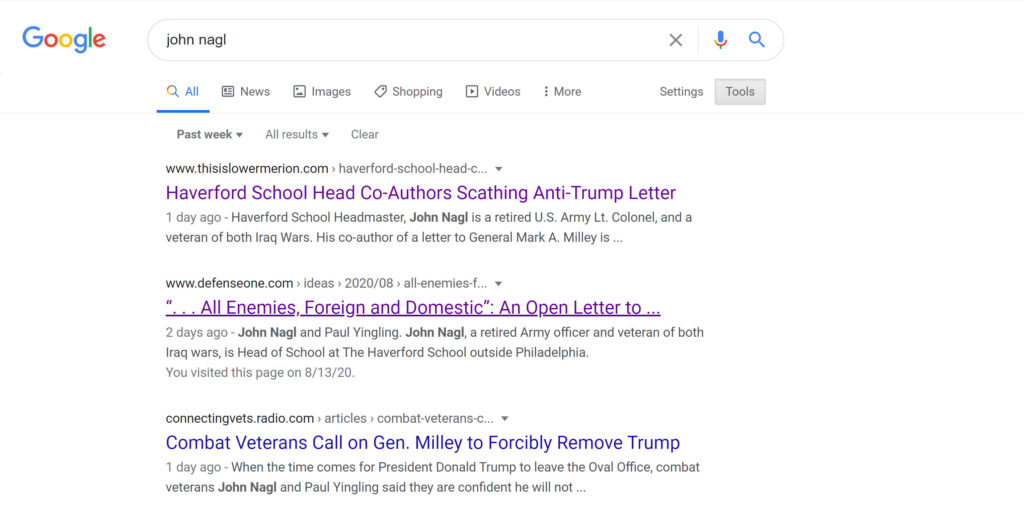
Task: Submit search with magnifying glass icon
Action: coord(756,40)
